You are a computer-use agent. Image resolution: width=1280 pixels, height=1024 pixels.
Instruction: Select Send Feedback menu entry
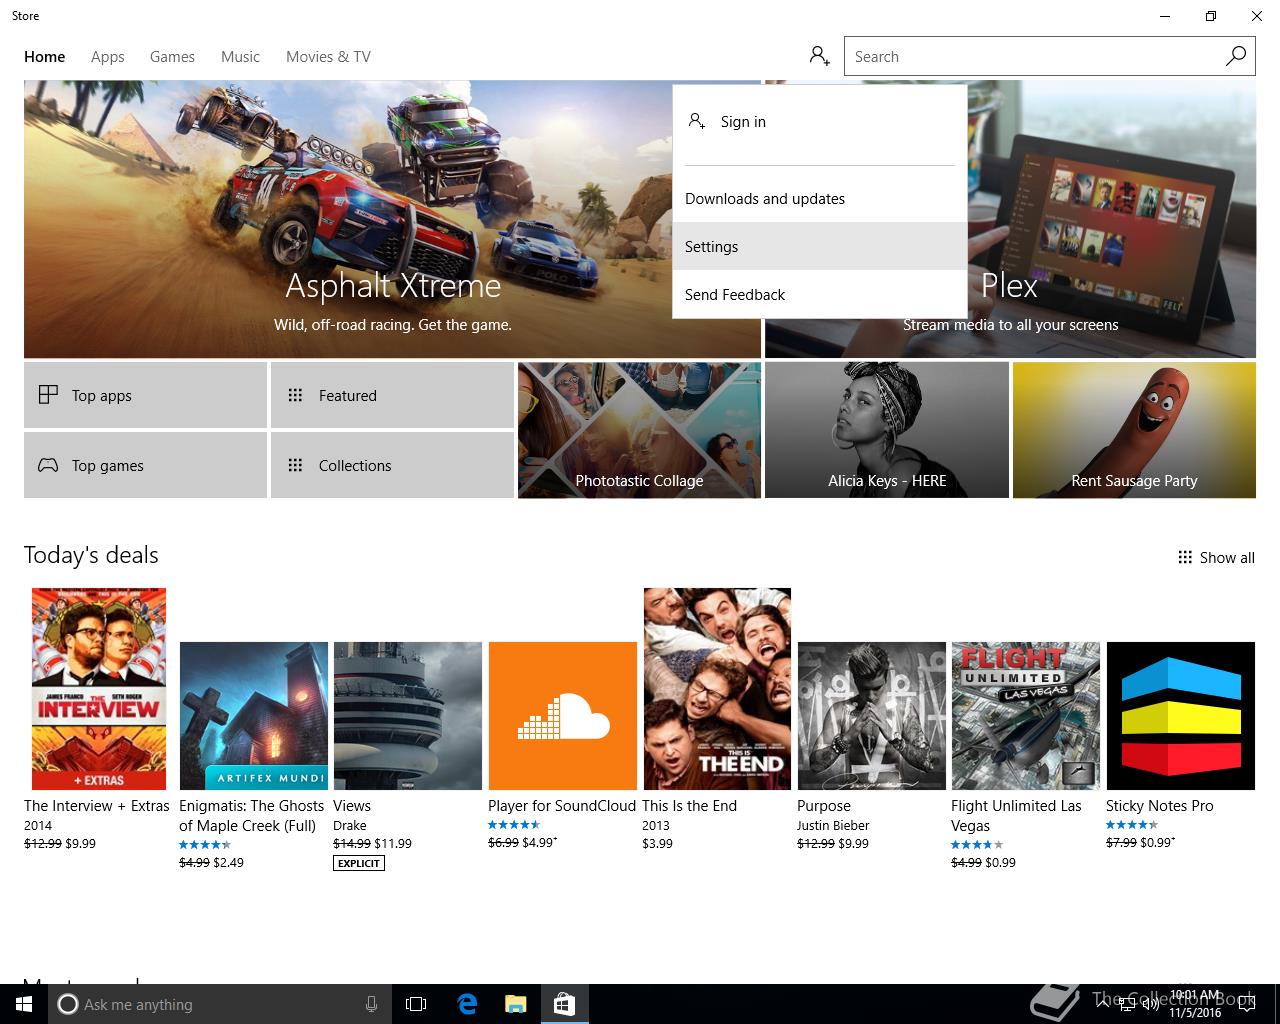(x=820, y=294)
